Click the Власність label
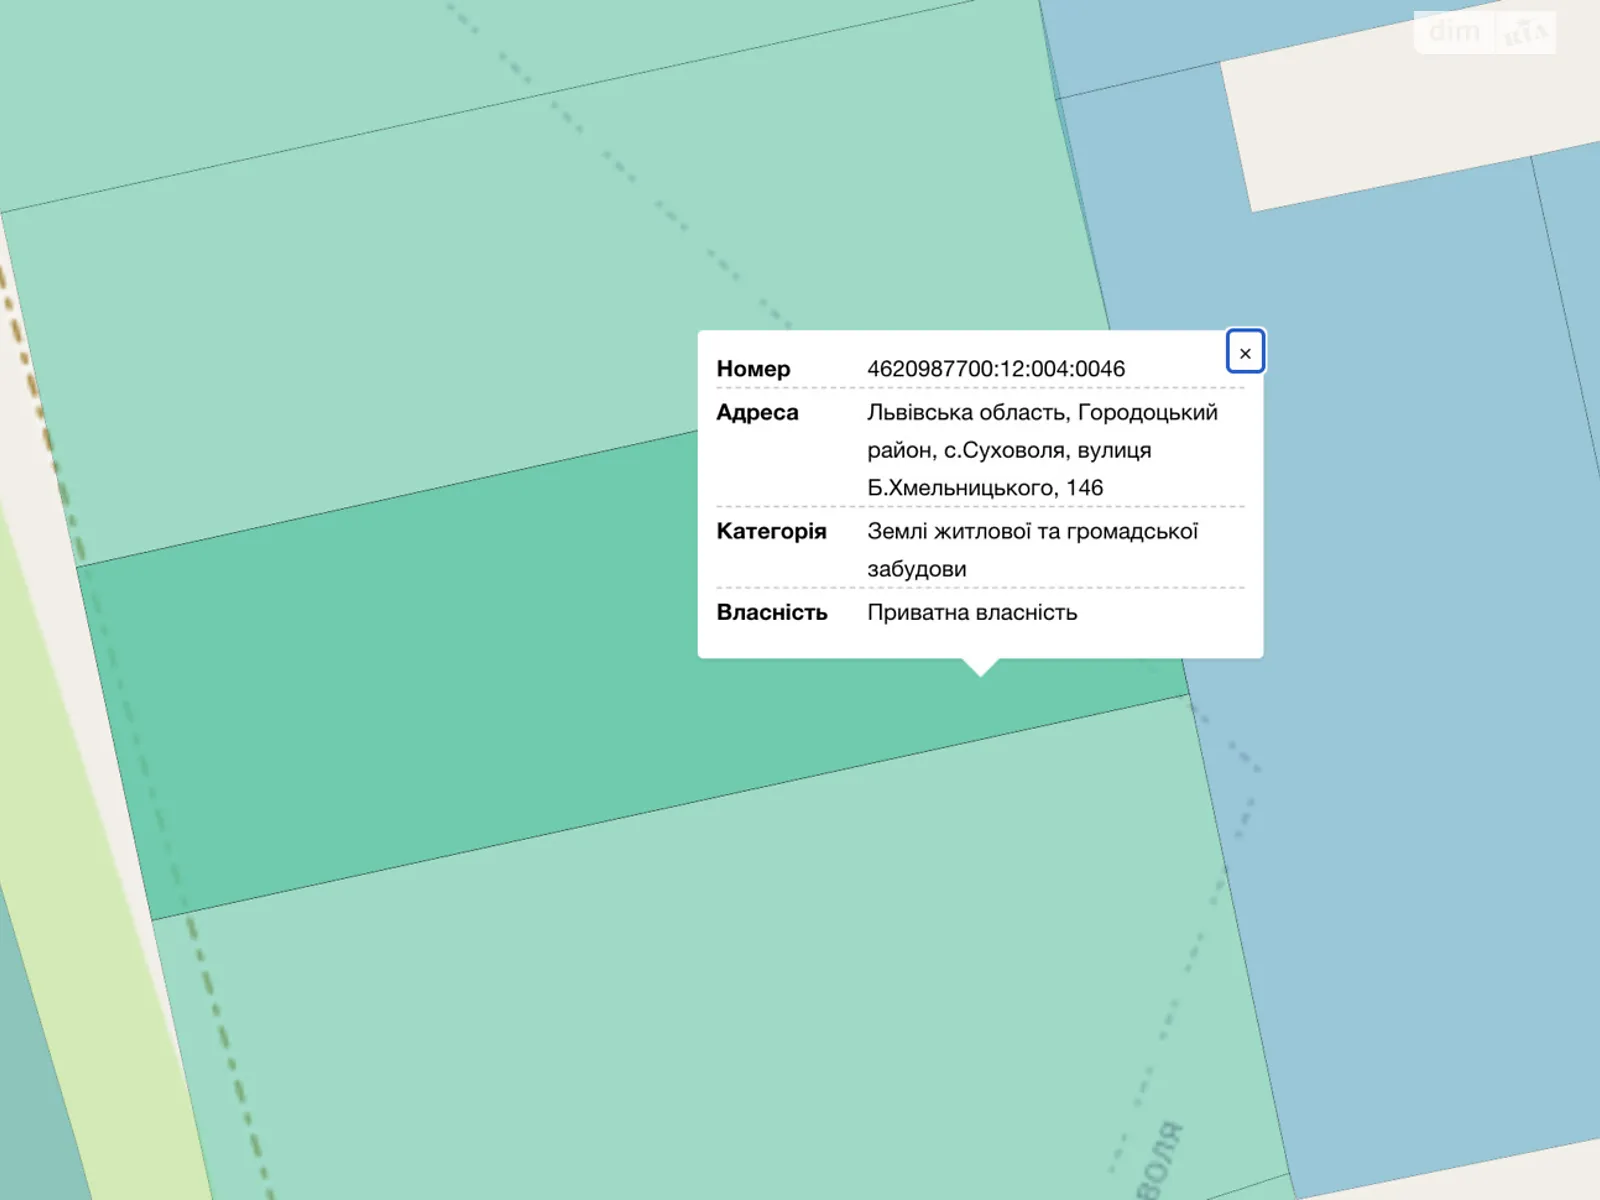This screenshot has width=1600, height=1200. click(772, 612)
